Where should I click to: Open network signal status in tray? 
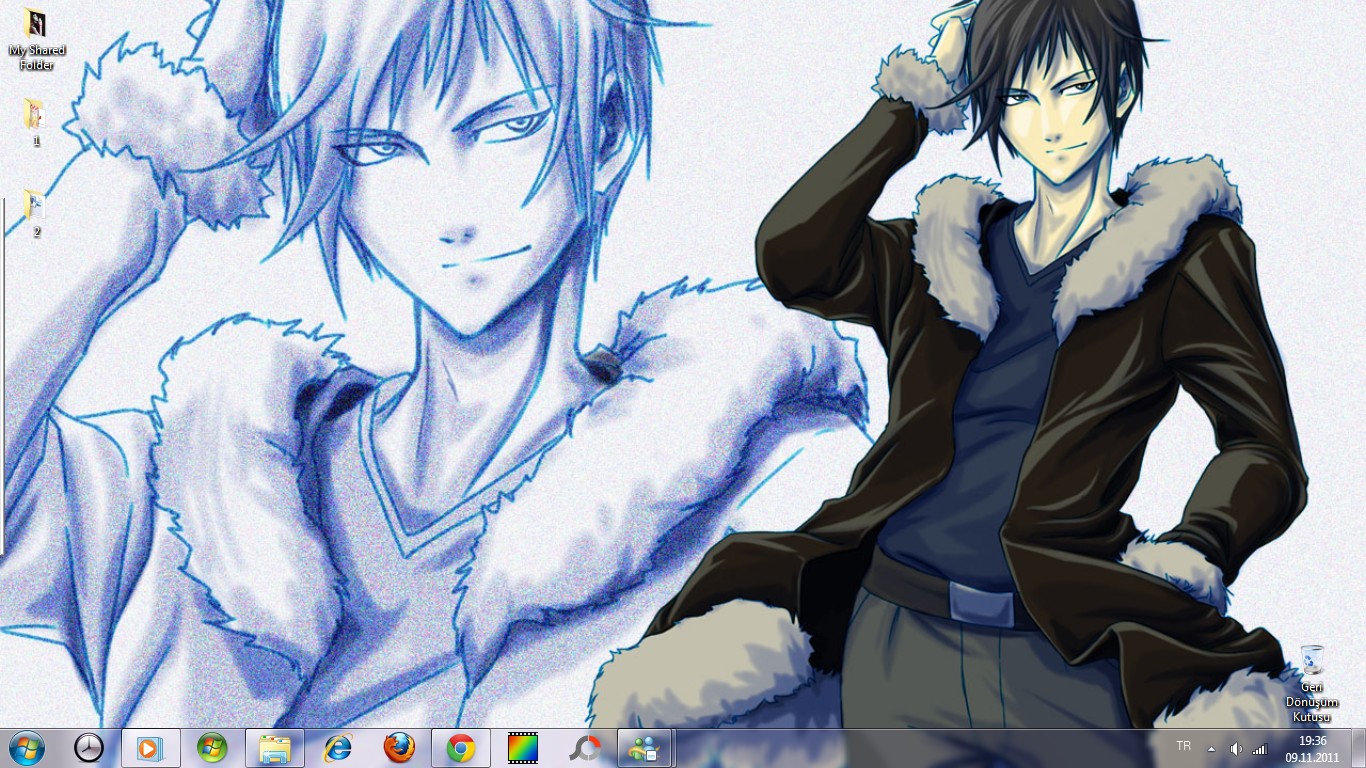coord(1259,748)
